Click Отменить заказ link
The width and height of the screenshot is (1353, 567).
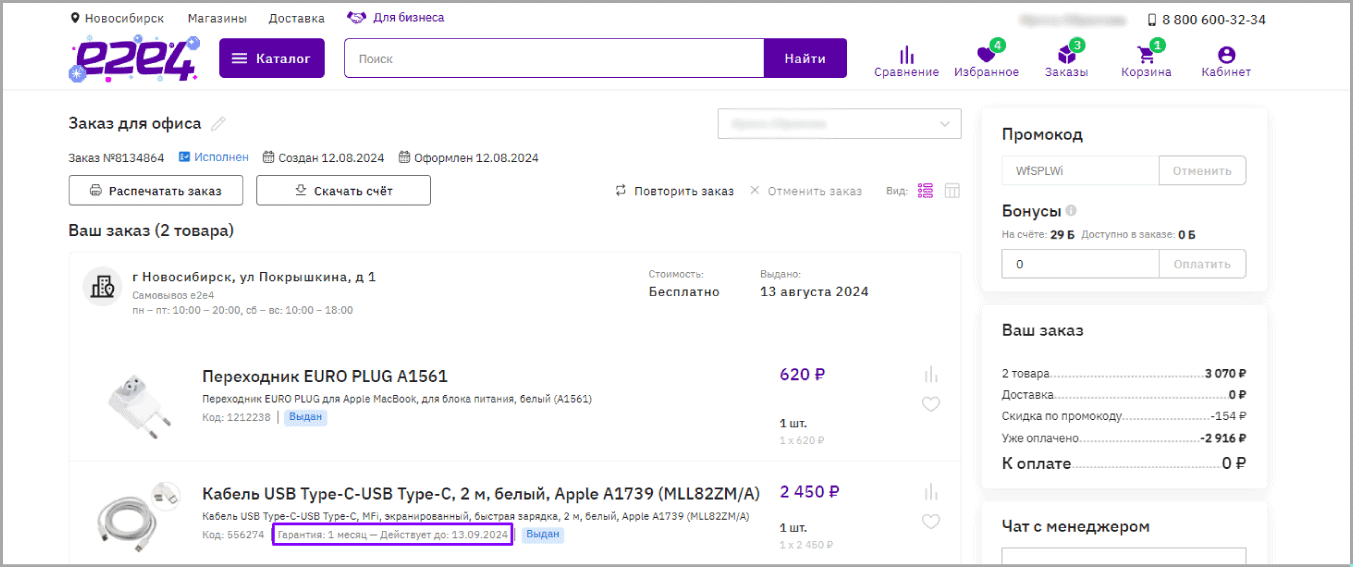[806, 191]
